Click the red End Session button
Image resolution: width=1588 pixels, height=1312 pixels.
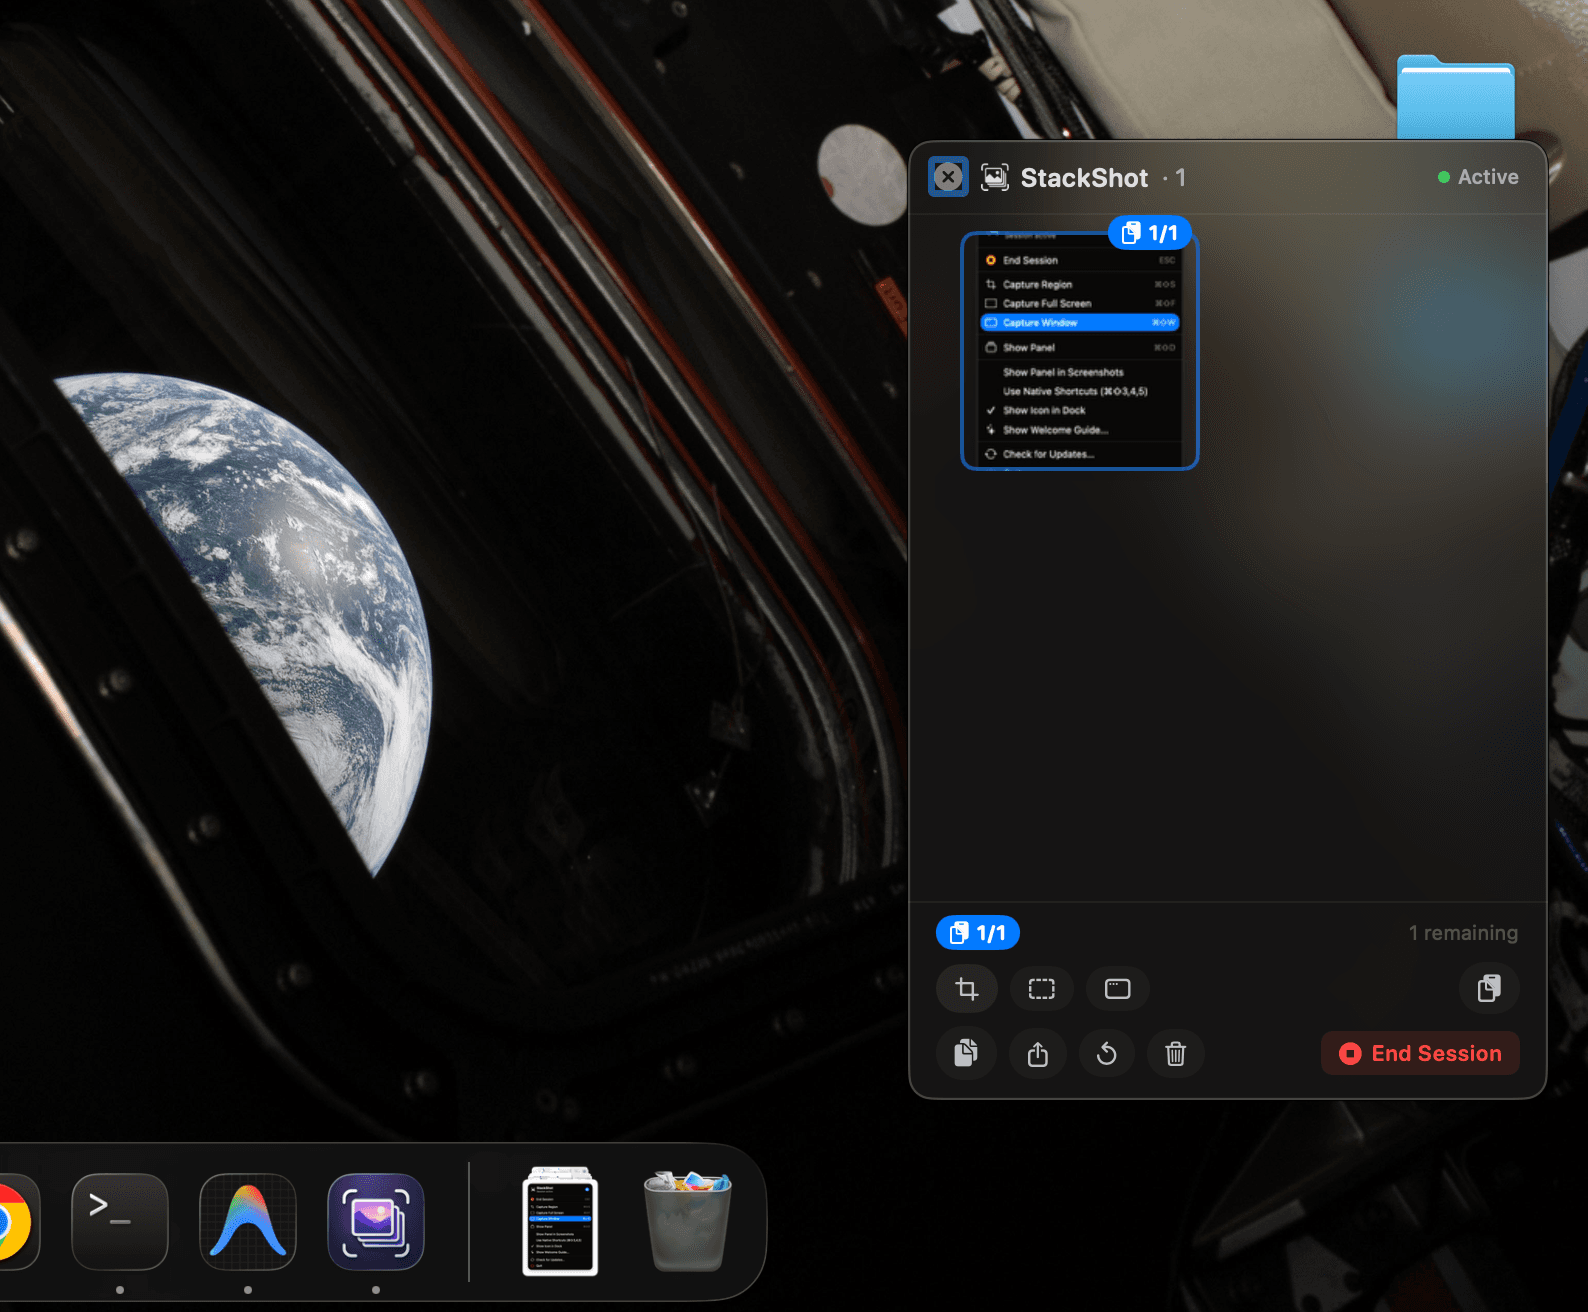pyautogui.click(x=1420, y=1053)
